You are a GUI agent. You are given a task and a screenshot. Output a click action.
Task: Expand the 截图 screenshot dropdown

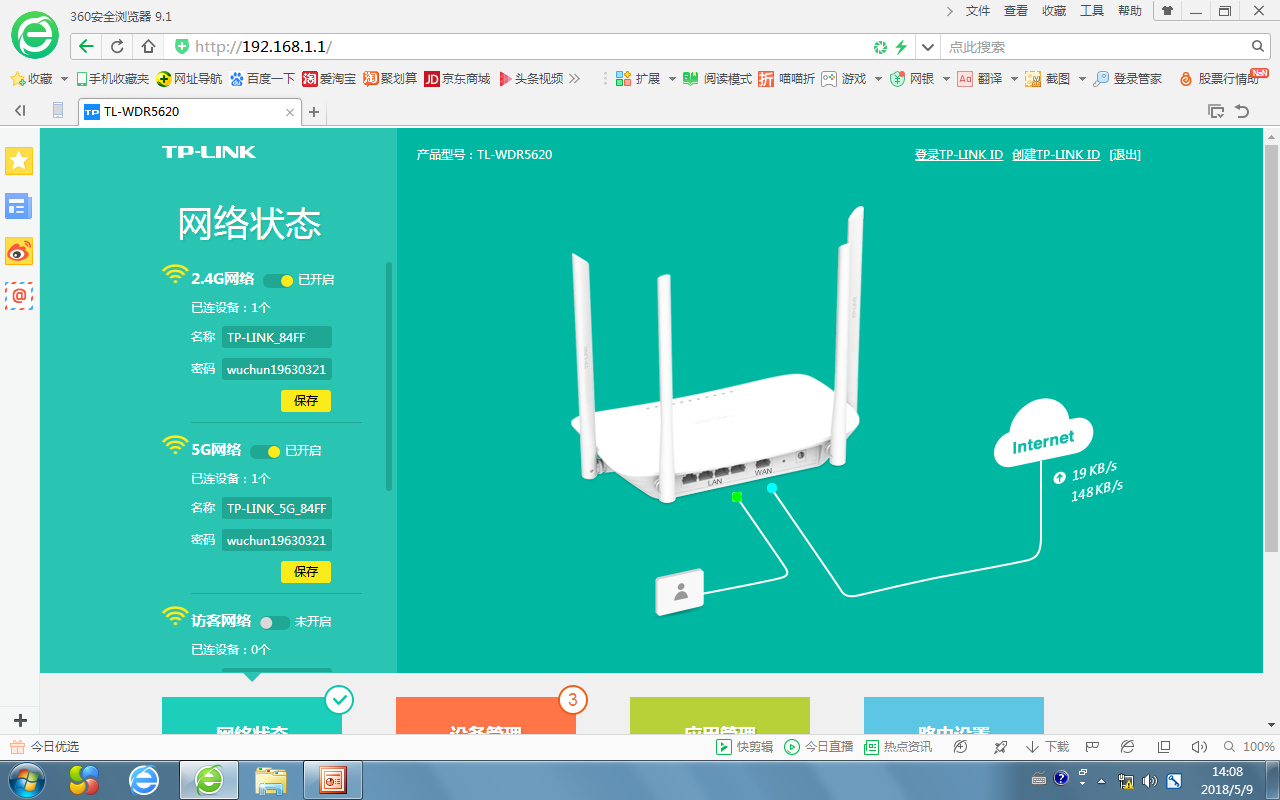[1082, 78]
